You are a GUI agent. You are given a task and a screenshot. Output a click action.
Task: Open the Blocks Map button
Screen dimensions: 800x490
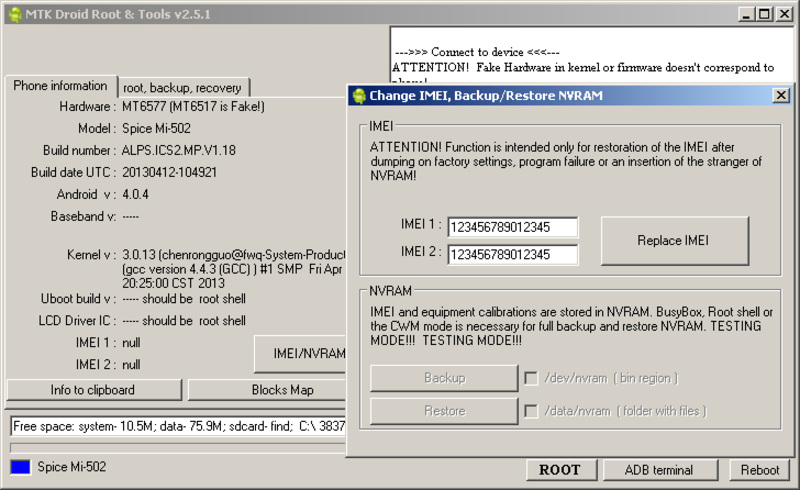click(x=268, y=390)
